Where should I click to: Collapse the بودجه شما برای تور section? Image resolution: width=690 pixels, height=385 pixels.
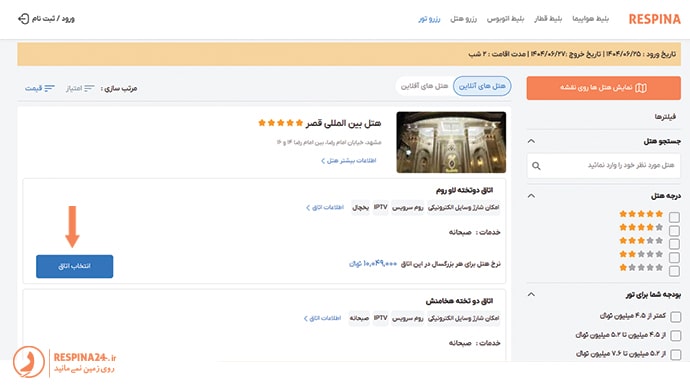(531, 294)
